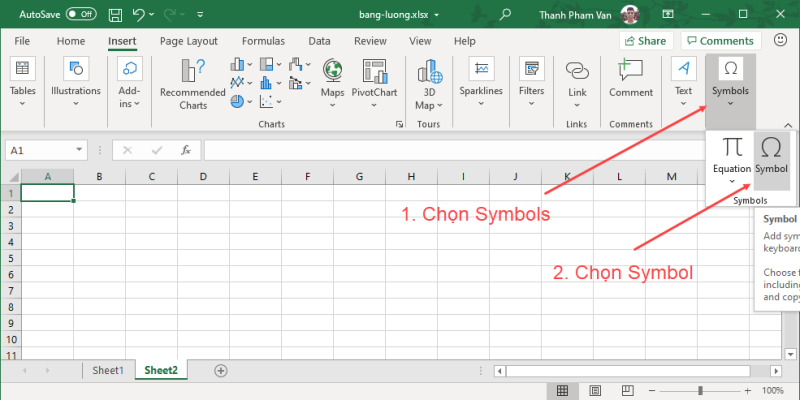This screenshot has width=800, height=400.
Task: Open the Sheet1 worksheet tab
Action: [108, 370]
